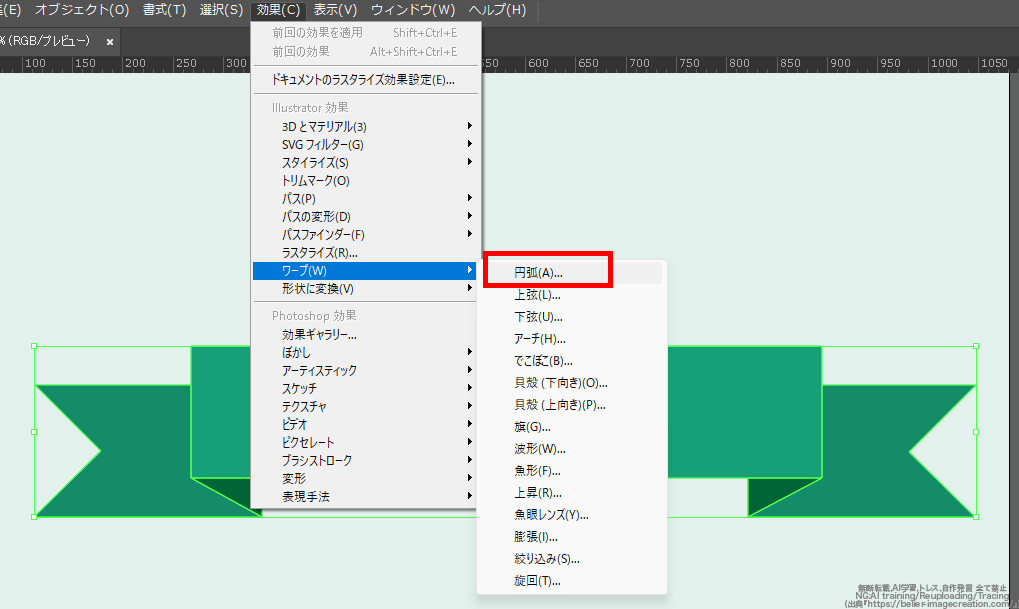Choose 上弦(L)... from warp submenu

(537, 295)
